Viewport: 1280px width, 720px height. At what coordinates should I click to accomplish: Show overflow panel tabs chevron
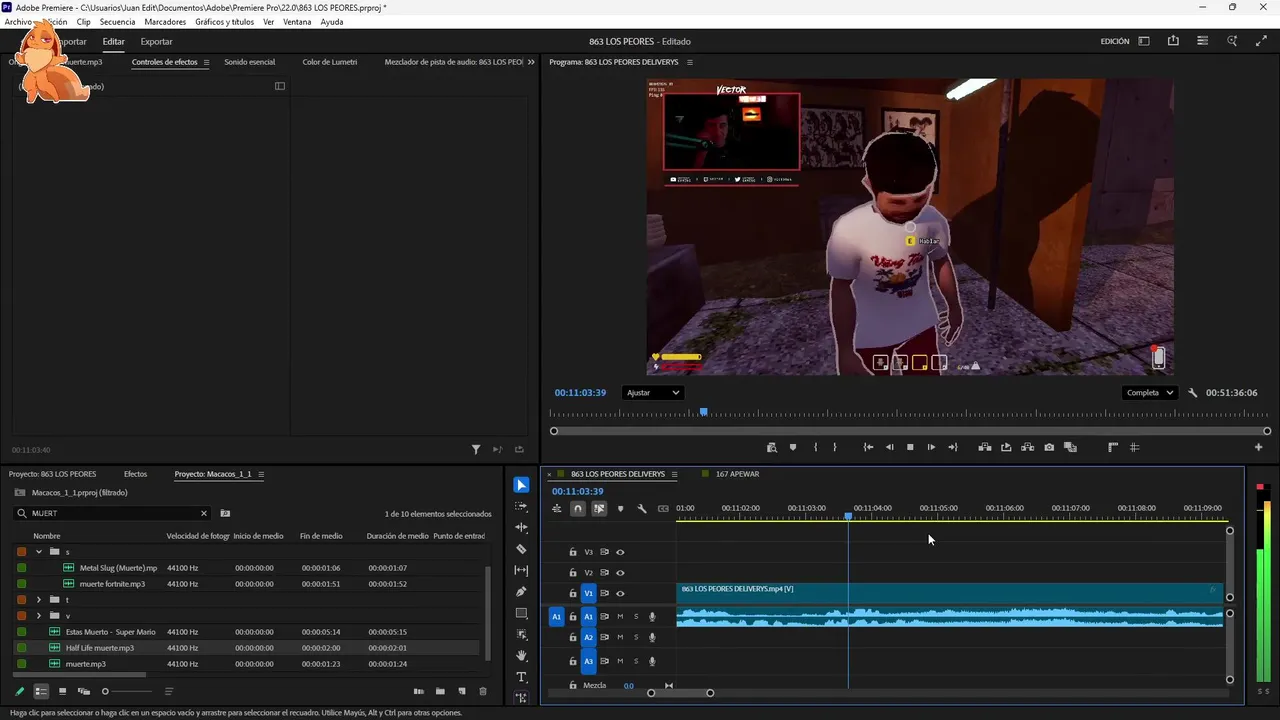pos(531,62)
